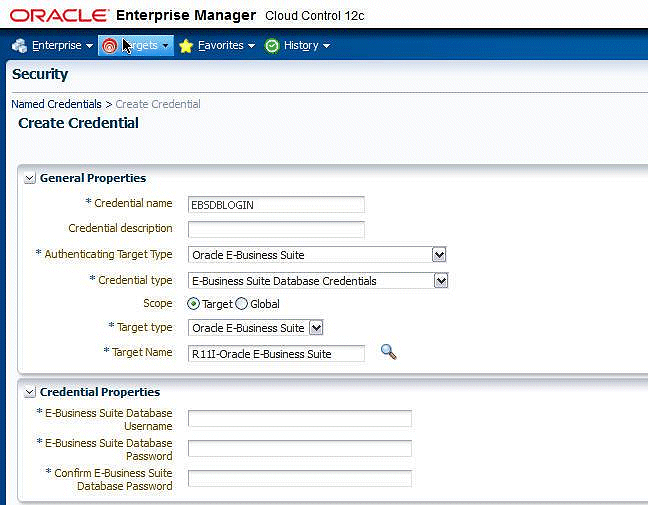Click the Scope label
648x505 pixels.
(158, 303)
